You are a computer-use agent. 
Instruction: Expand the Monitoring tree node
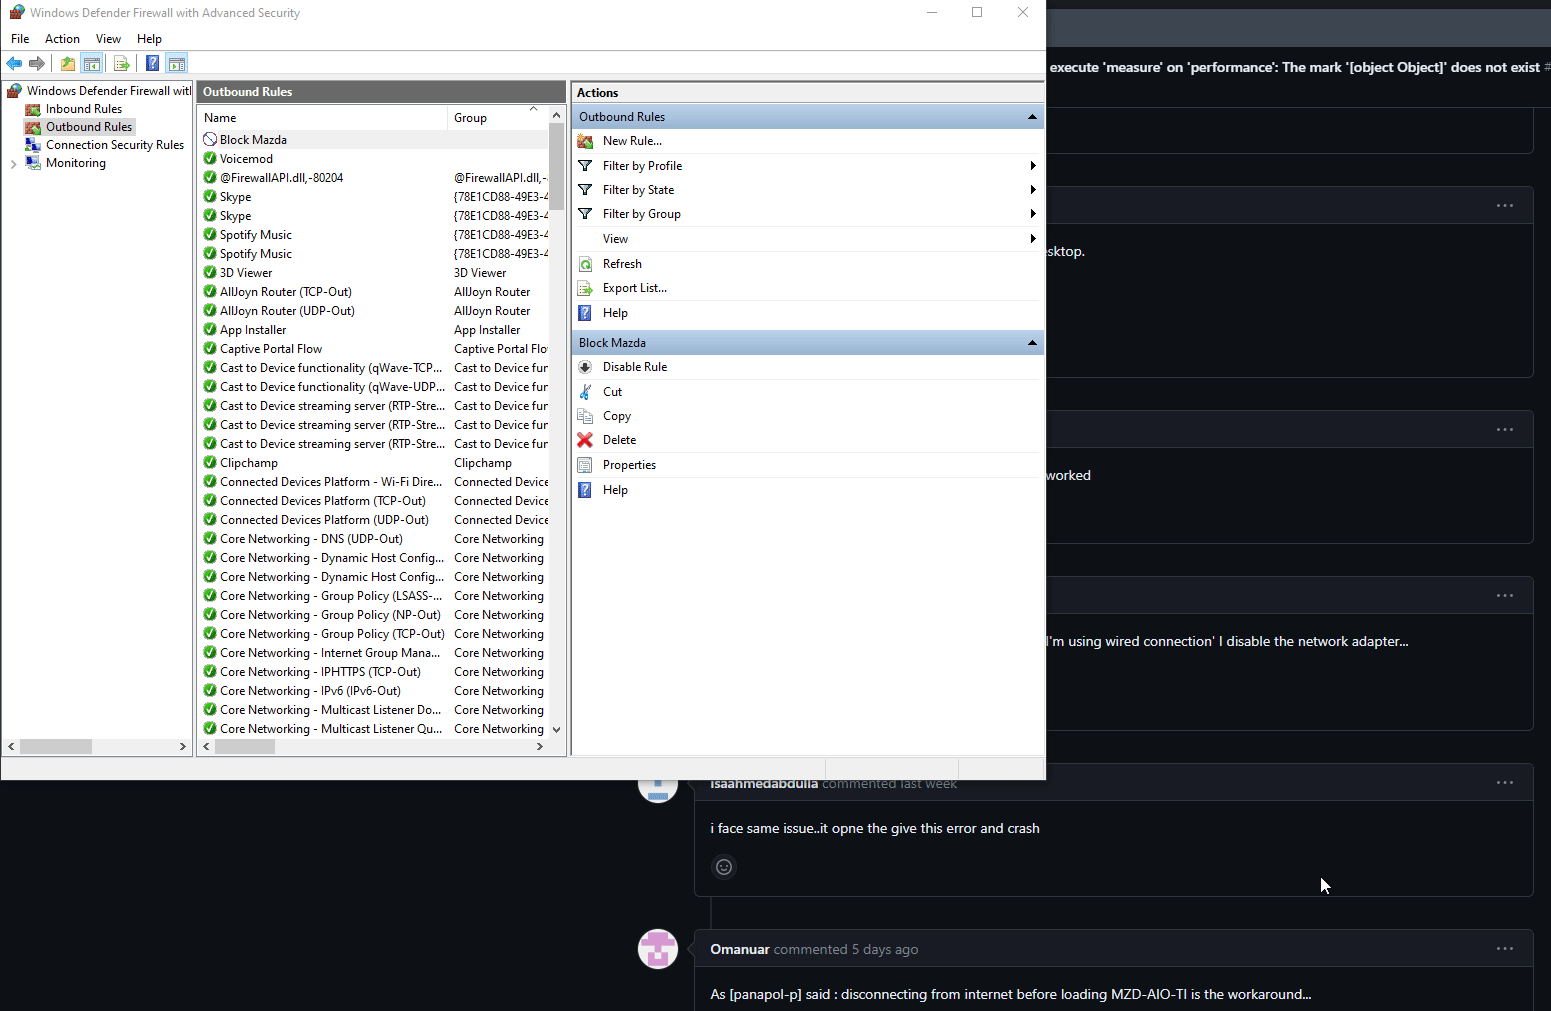tap(13, 164)
